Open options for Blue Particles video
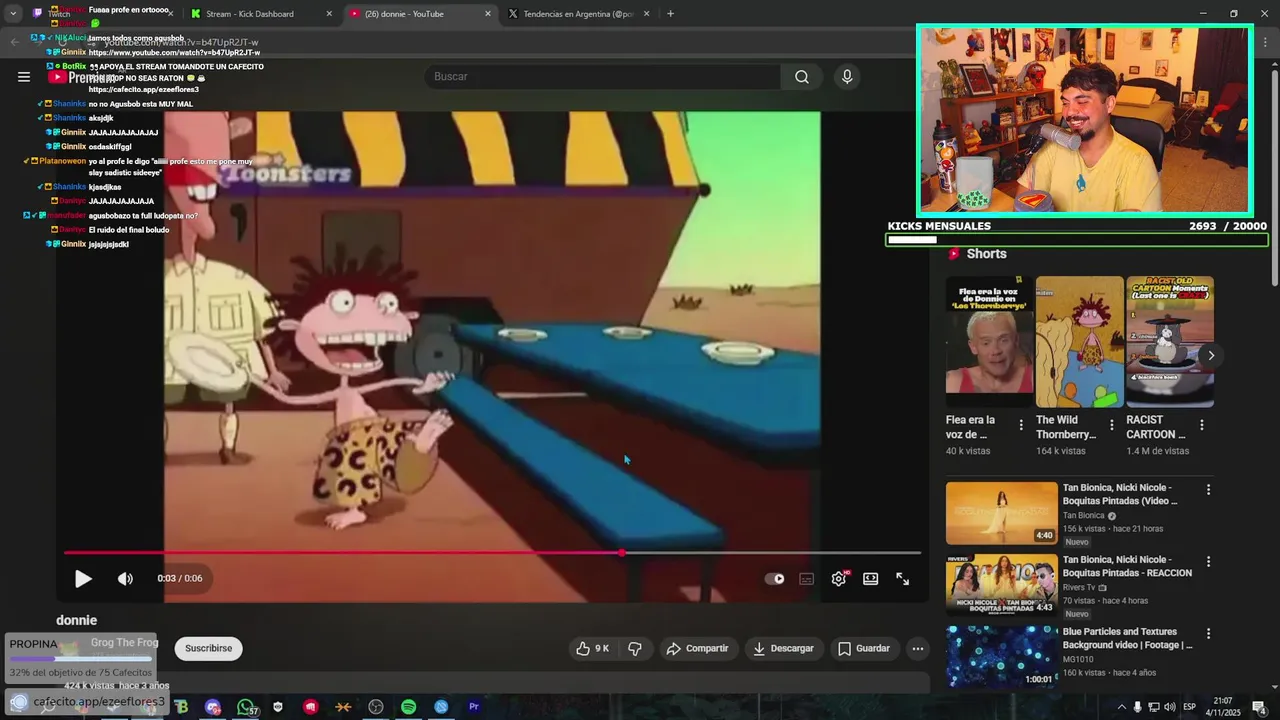Screen dimensions: 1280x720 click(1208, 634)
